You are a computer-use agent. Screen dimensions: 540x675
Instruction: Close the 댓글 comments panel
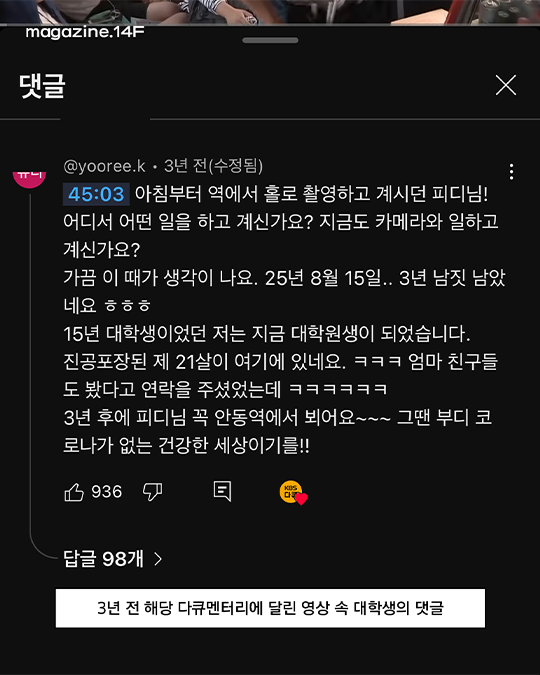pos(506,85)
